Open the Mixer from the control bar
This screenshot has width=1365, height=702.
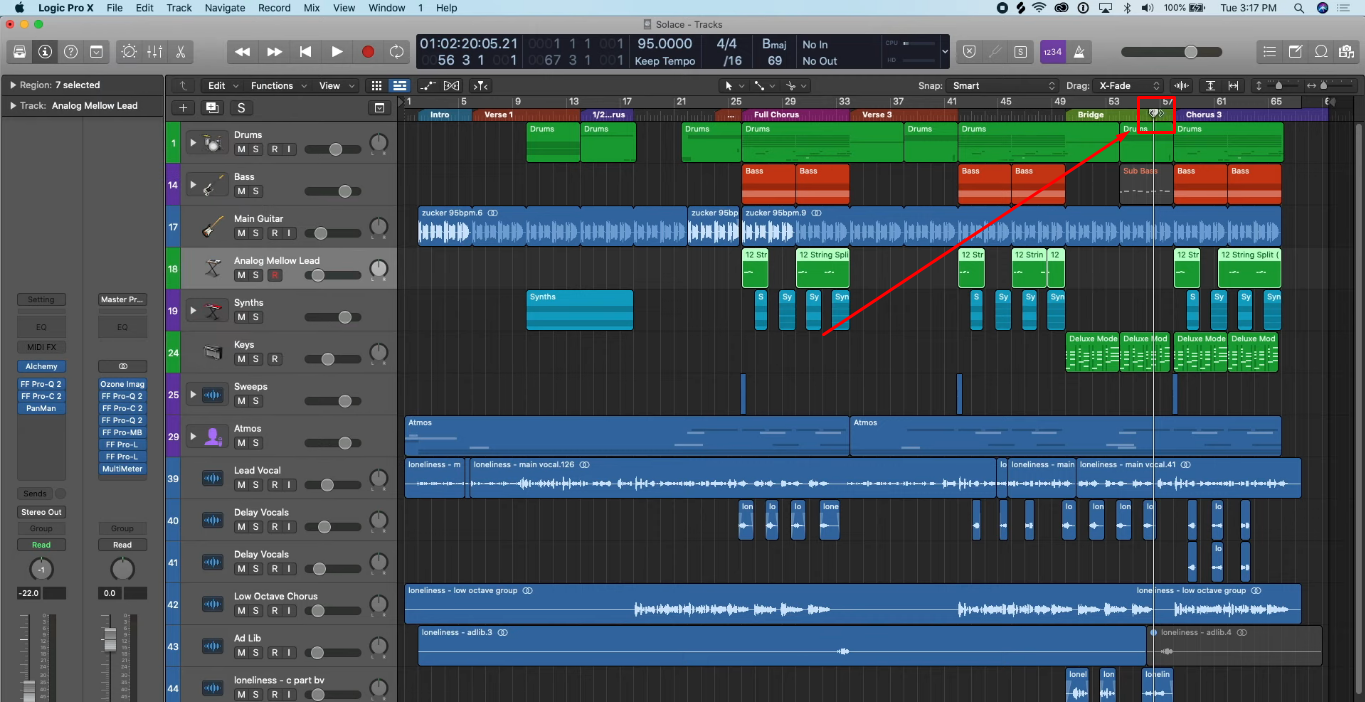[155, 52]
